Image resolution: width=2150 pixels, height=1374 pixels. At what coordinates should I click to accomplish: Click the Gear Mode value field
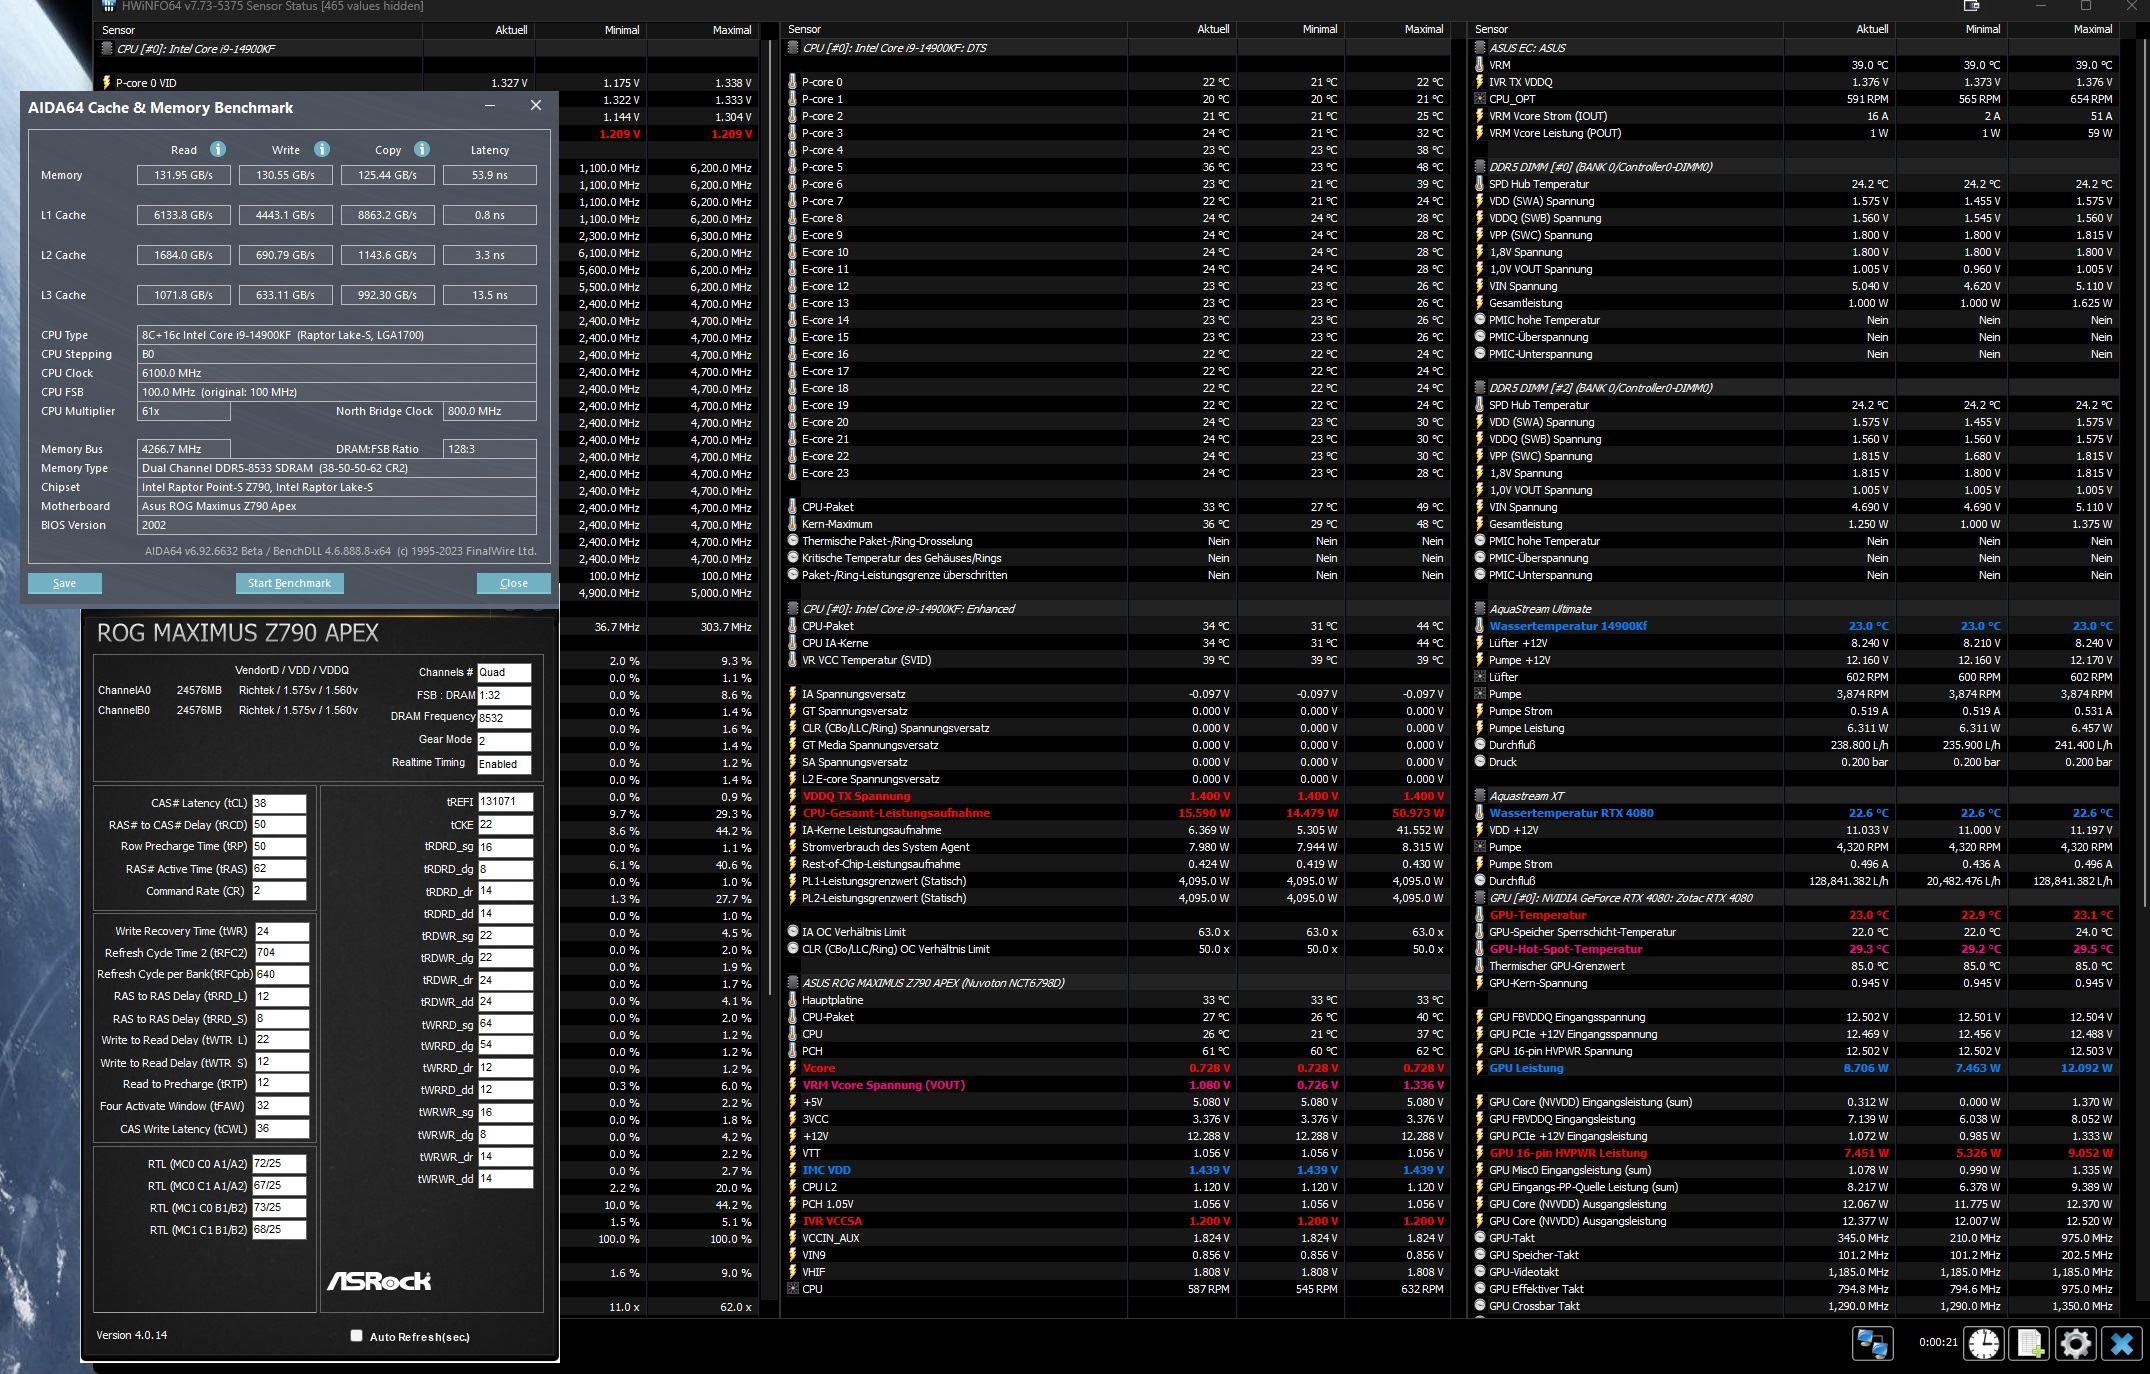point(504,741)
